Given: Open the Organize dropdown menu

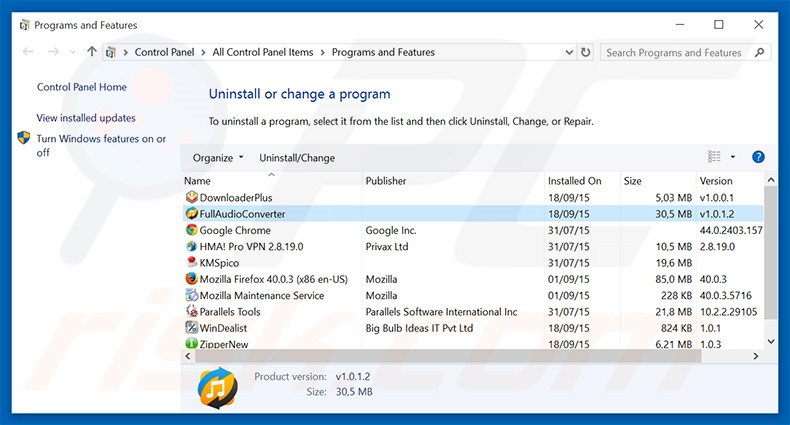Looking at the screenshot, I should (x=218, y=158).
